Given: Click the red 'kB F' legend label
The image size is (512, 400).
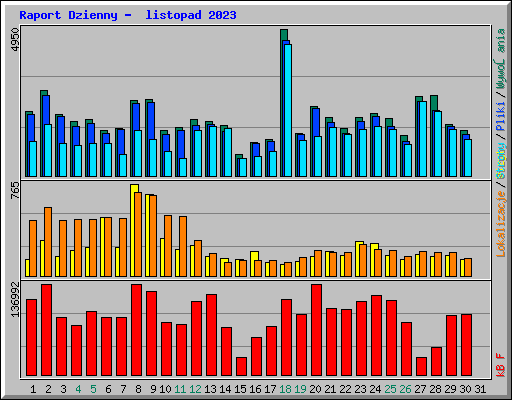Looking at the screenshot, I should pos(500,365).
